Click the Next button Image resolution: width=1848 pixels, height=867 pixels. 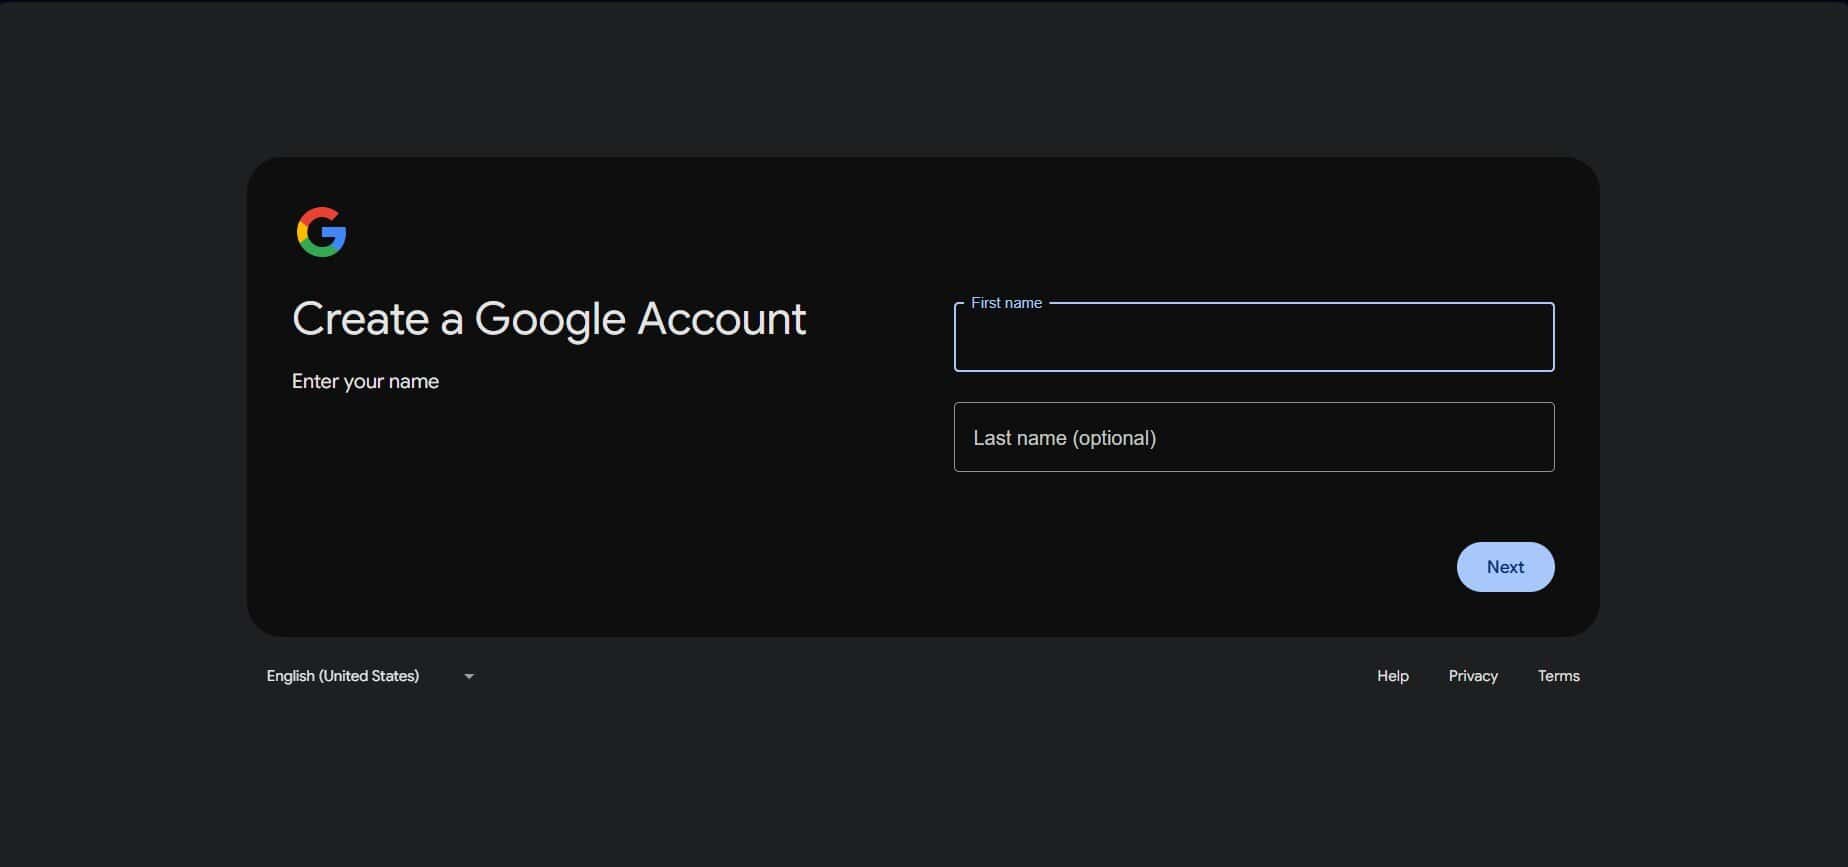pyautogui.click(x=1505, y=567)
